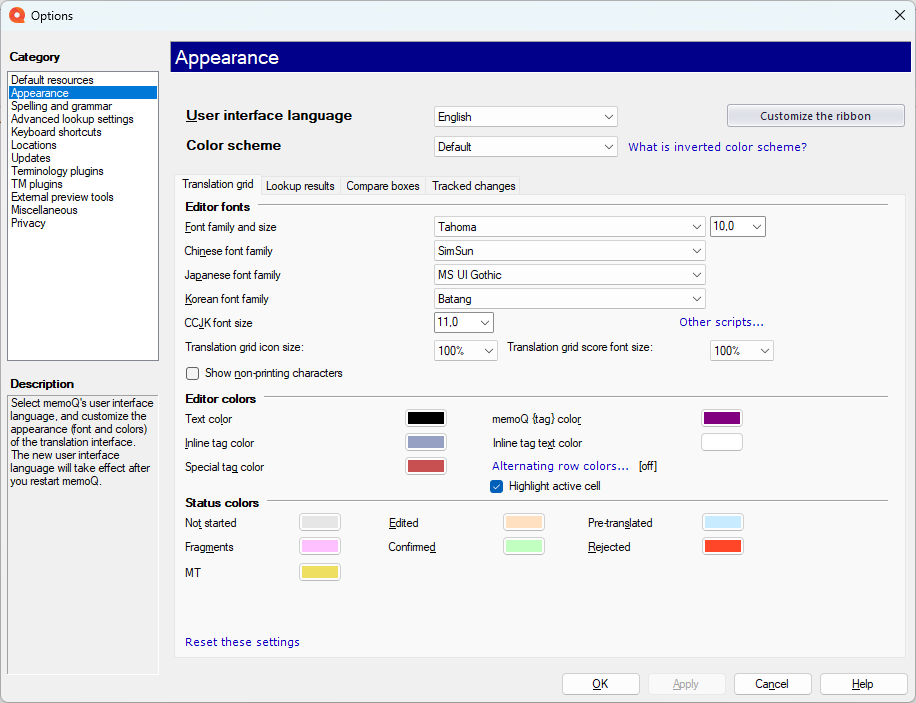Open the Color scheme dropdown

point(609,146)
